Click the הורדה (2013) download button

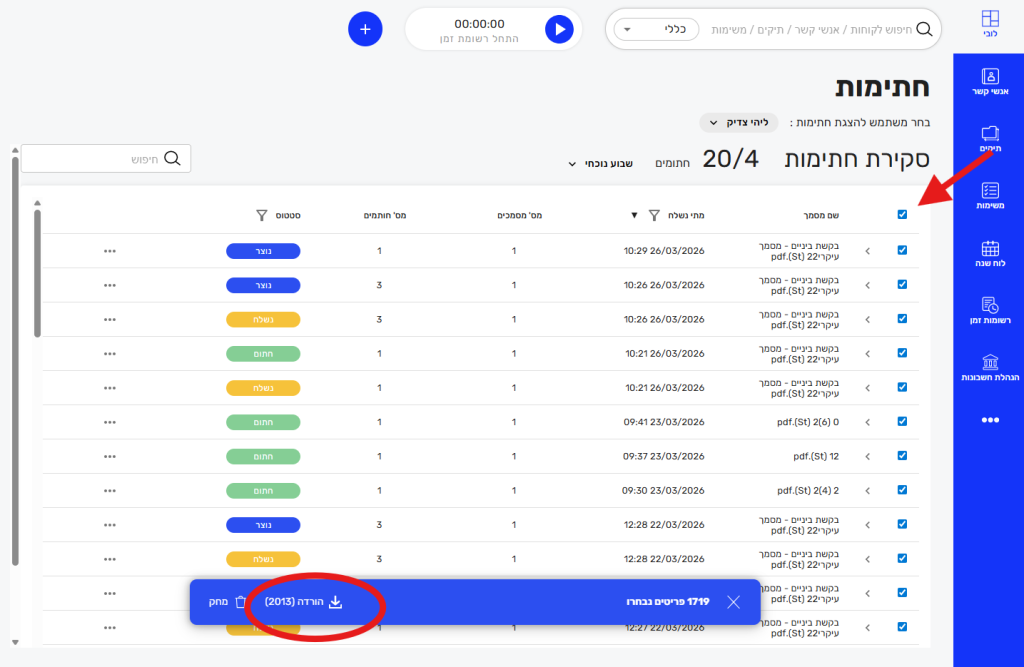click(304, 602)
